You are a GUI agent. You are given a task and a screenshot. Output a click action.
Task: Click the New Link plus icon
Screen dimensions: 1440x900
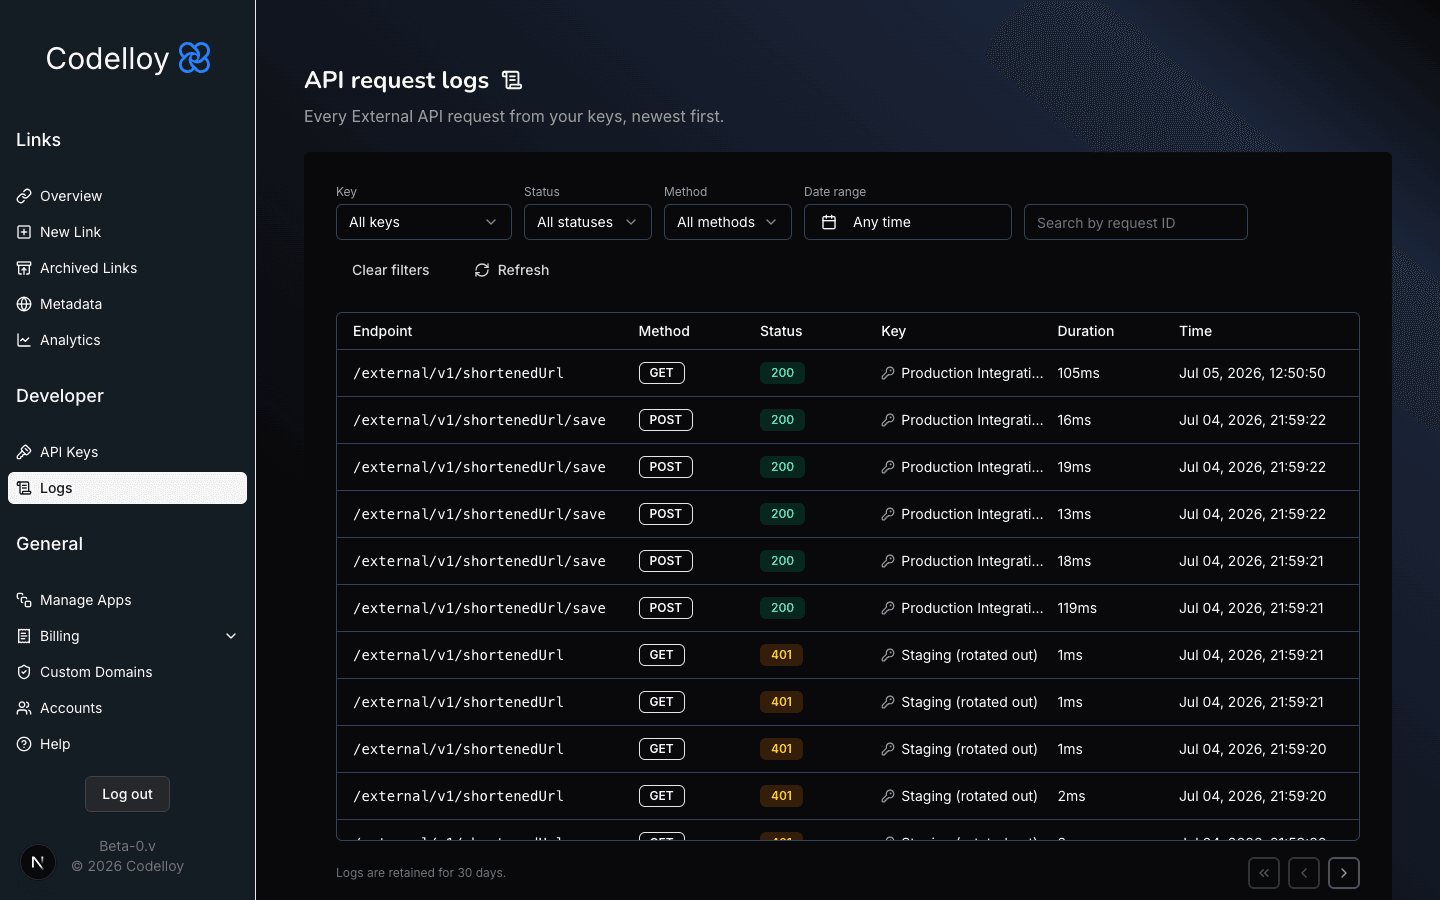24,232
